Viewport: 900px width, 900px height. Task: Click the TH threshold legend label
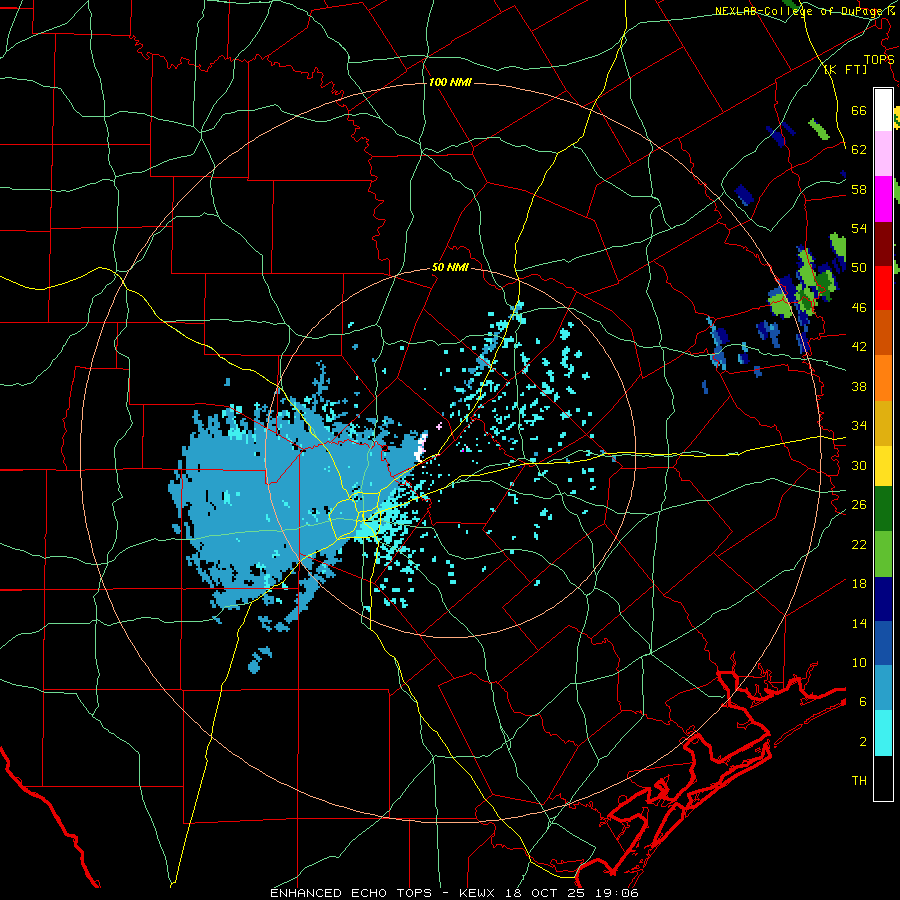(x=859, y=781)
